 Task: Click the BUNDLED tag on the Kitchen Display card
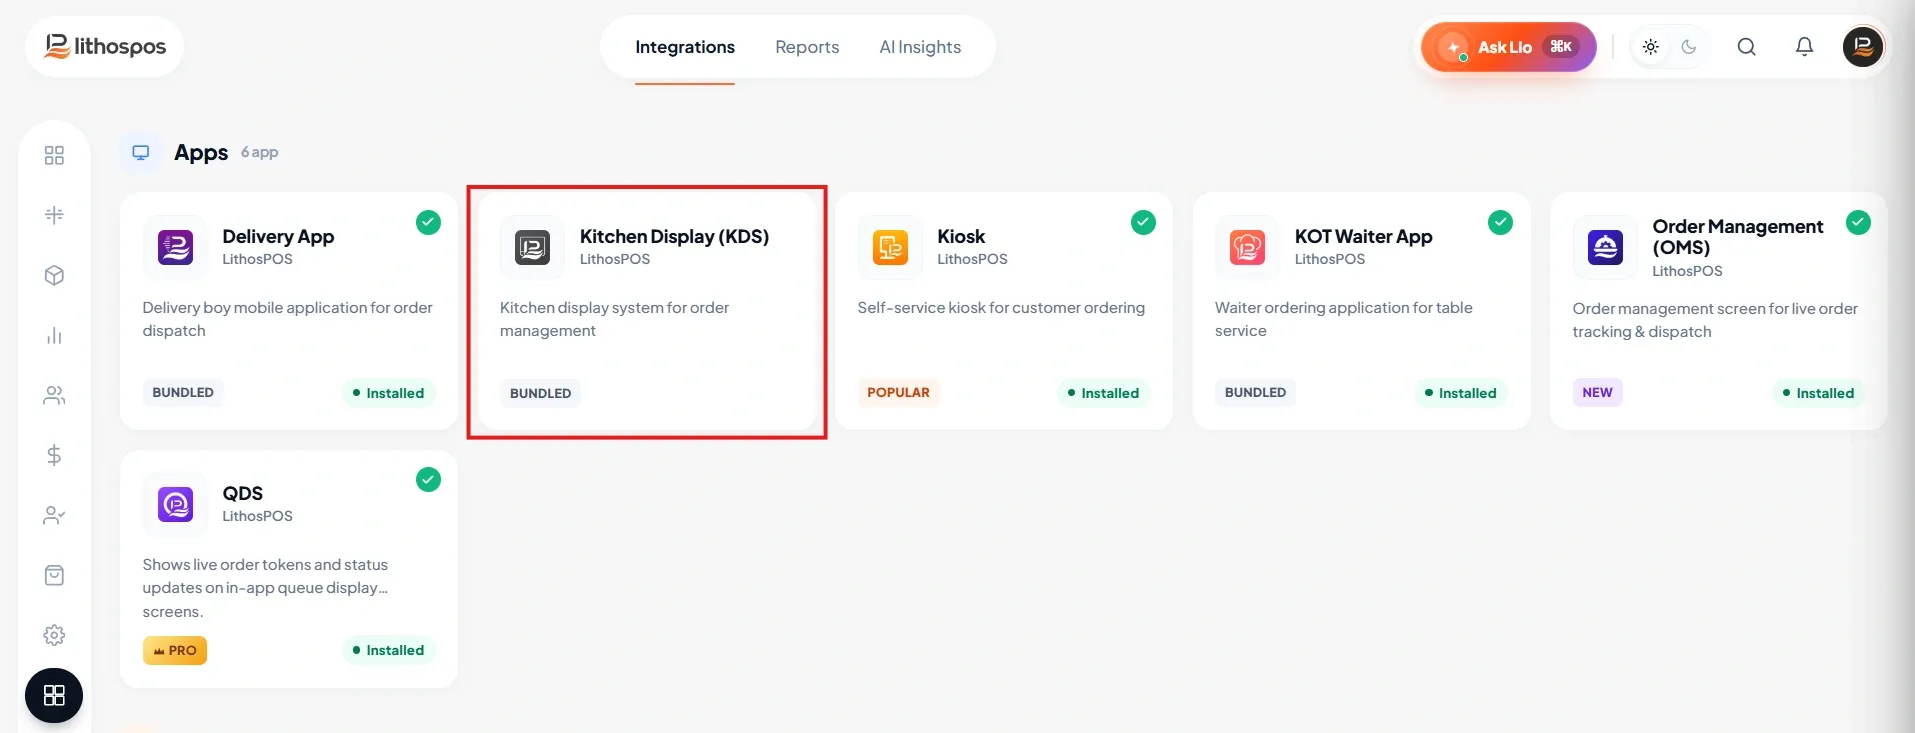pyautogui.click(x=540, y=393)
